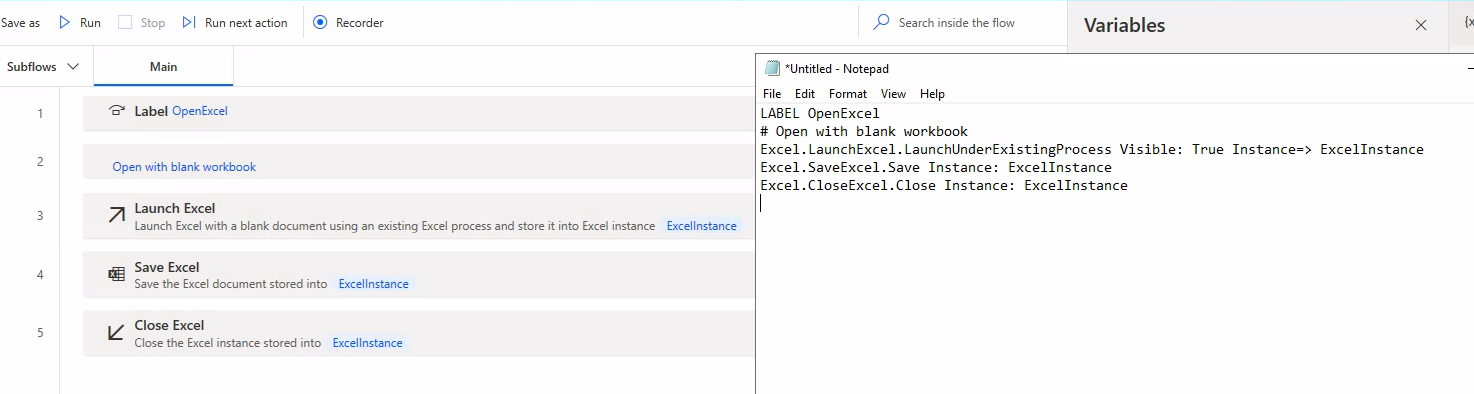Select the Close Excel action title
This screenshot has width=1474, height=394.
coord(169,325)
